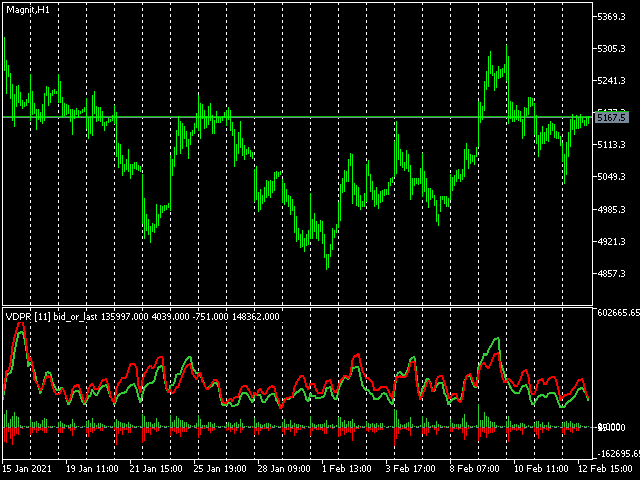Select the 4921.3 price axis value
640x480 pixels.
(x=611, y=242)
